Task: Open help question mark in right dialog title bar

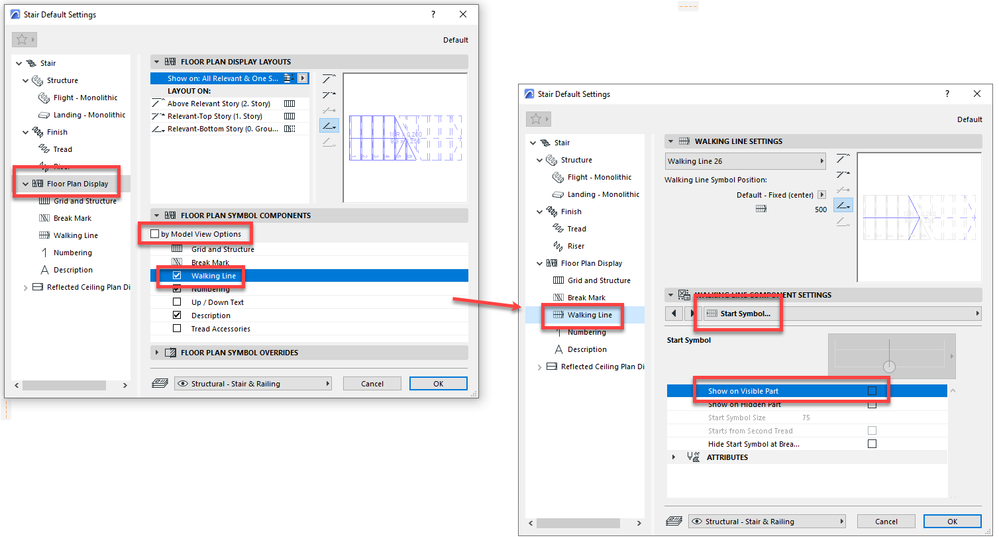Action: click(x=947, y=94)
